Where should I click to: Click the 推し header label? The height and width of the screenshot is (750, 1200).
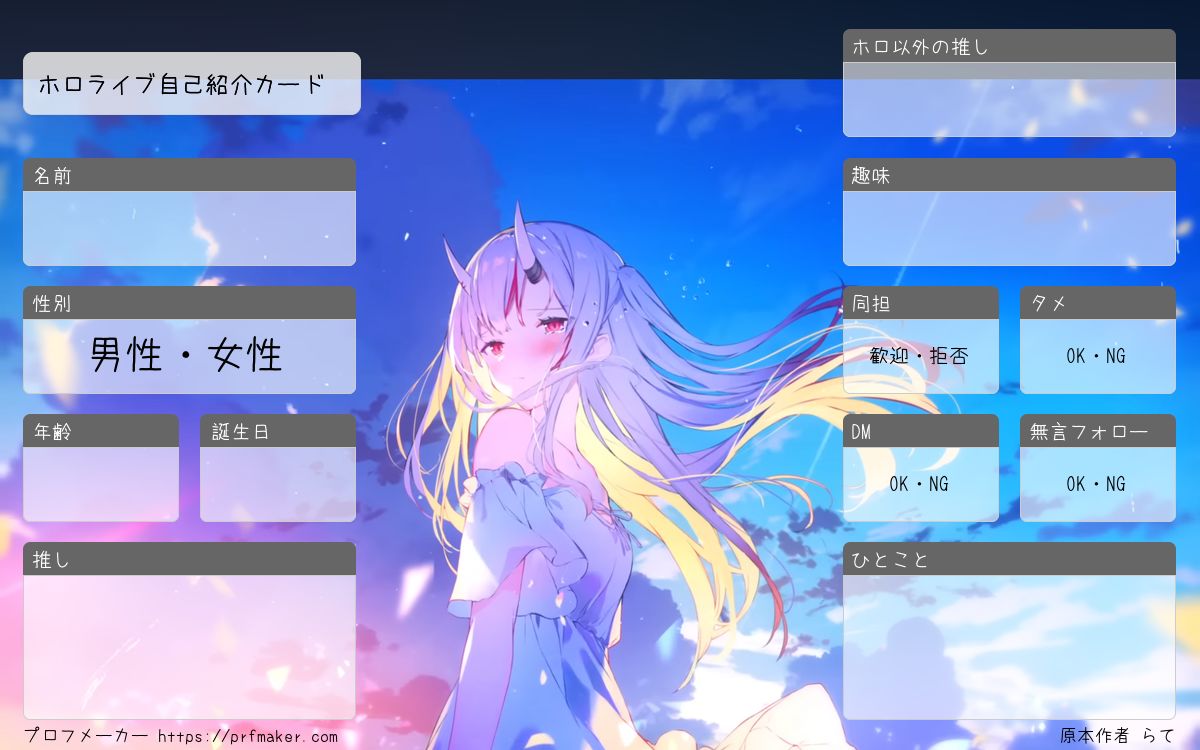pyautogui.click(x=51, y=560)
